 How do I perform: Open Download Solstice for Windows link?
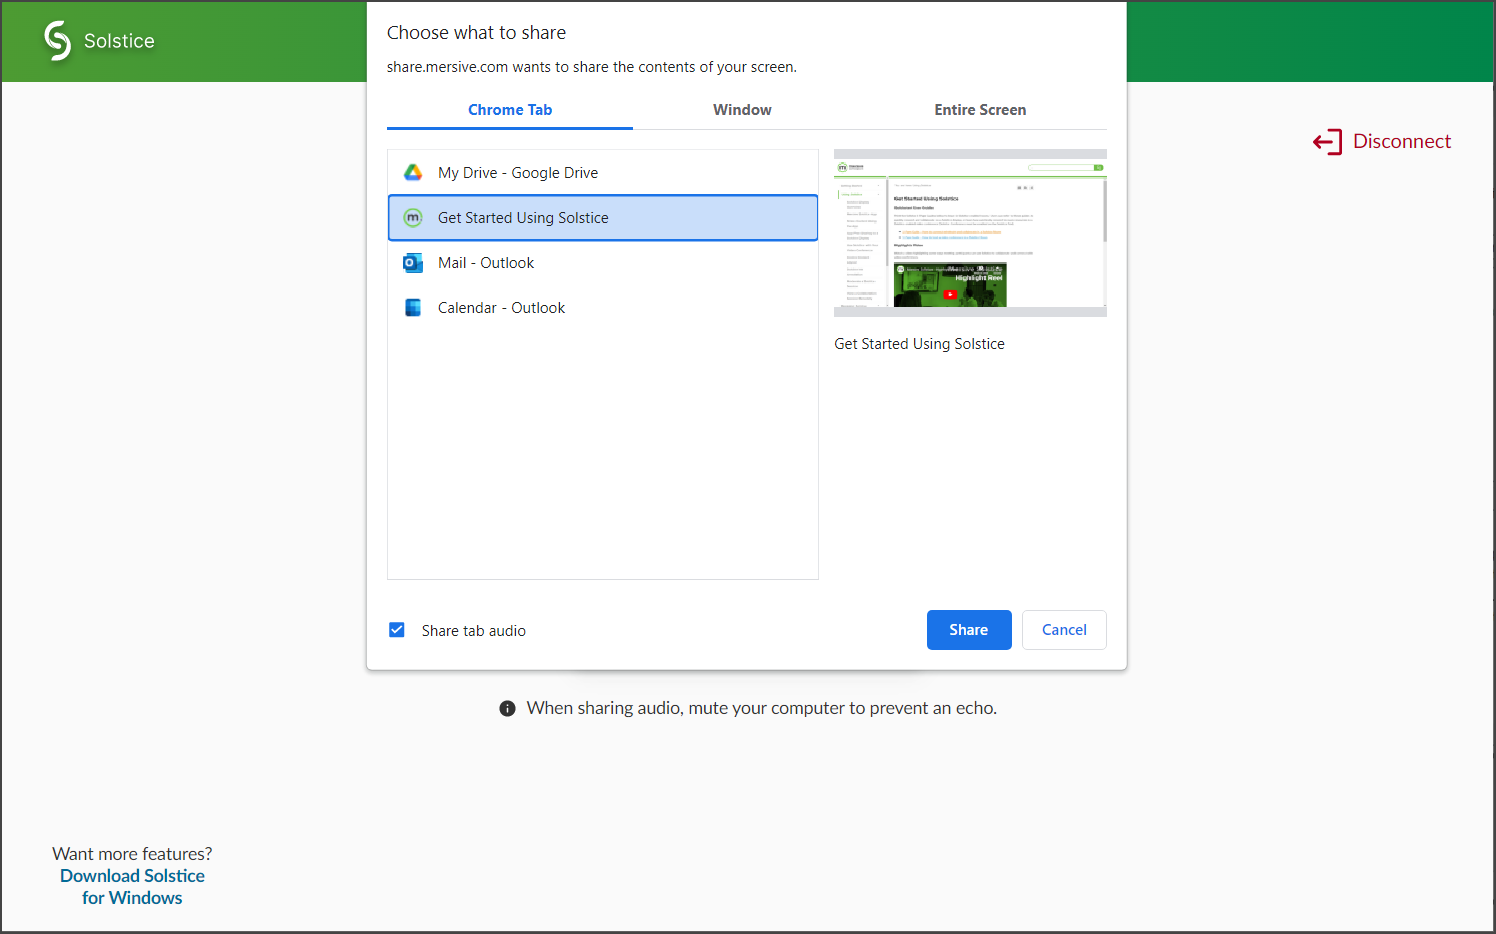(132, 887)
